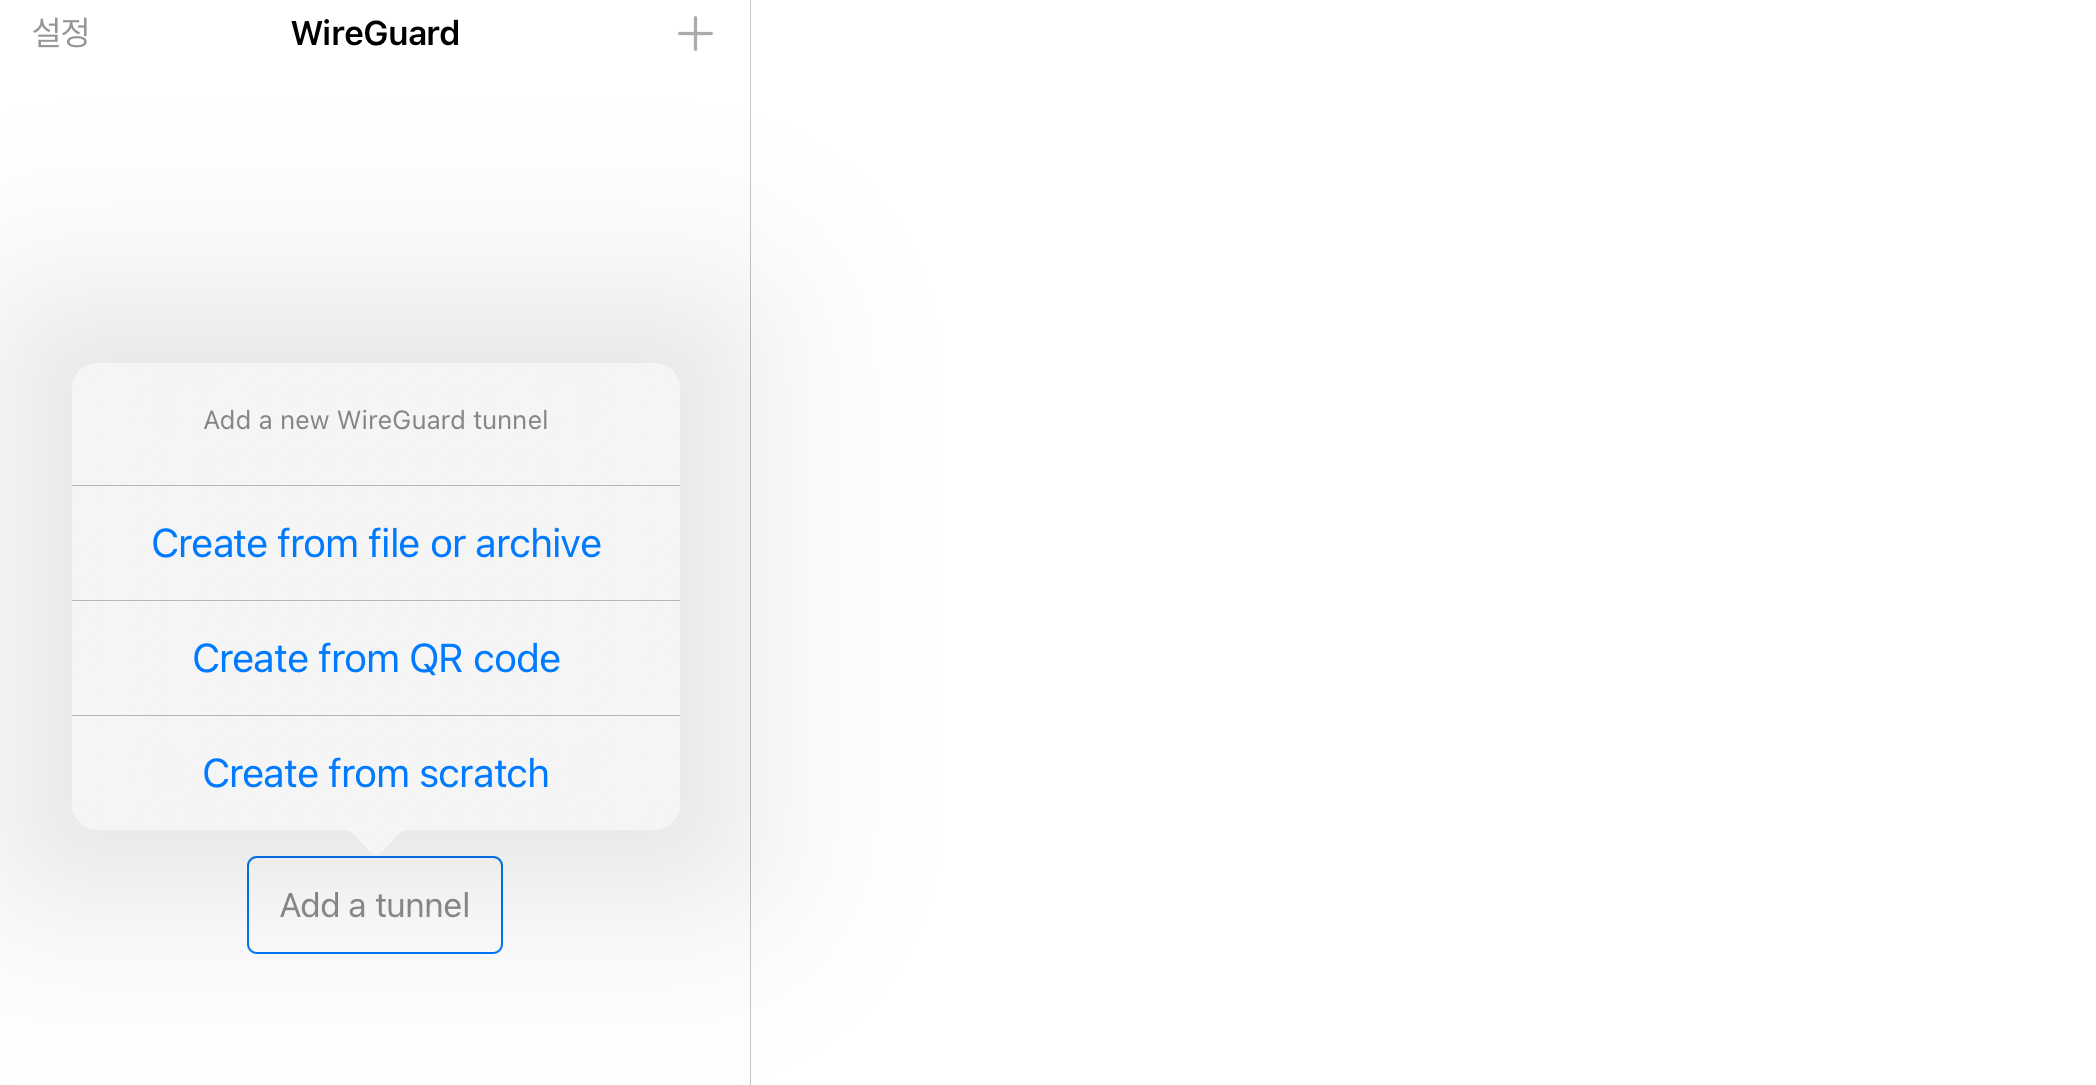Pick Create from scratch option
Screen dimensions: 2096x1085
[376, 773]
